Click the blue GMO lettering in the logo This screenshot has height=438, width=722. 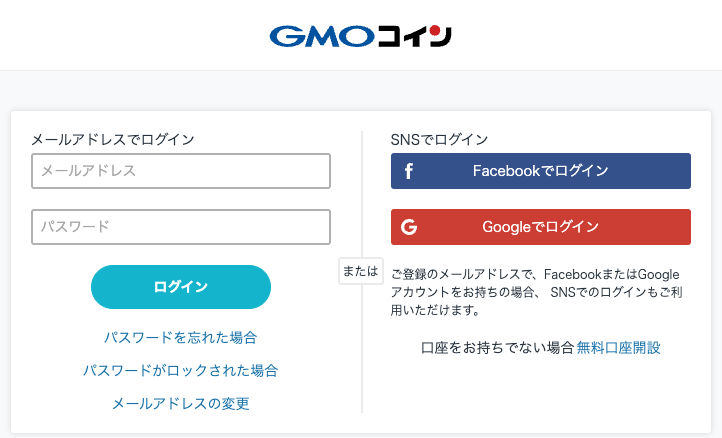point(322,36)
